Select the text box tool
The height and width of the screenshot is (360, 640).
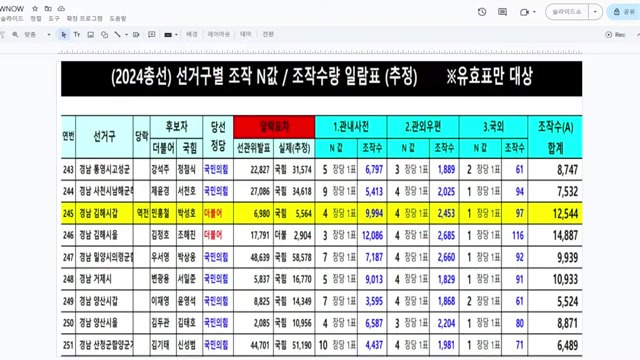[x=77, y=35]
